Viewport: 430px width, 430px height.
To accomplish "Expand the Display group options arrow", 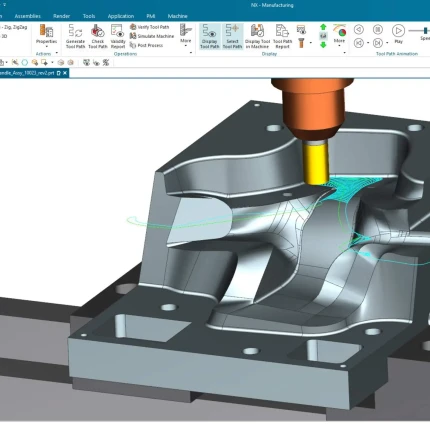I will click(x=344, y=53).
